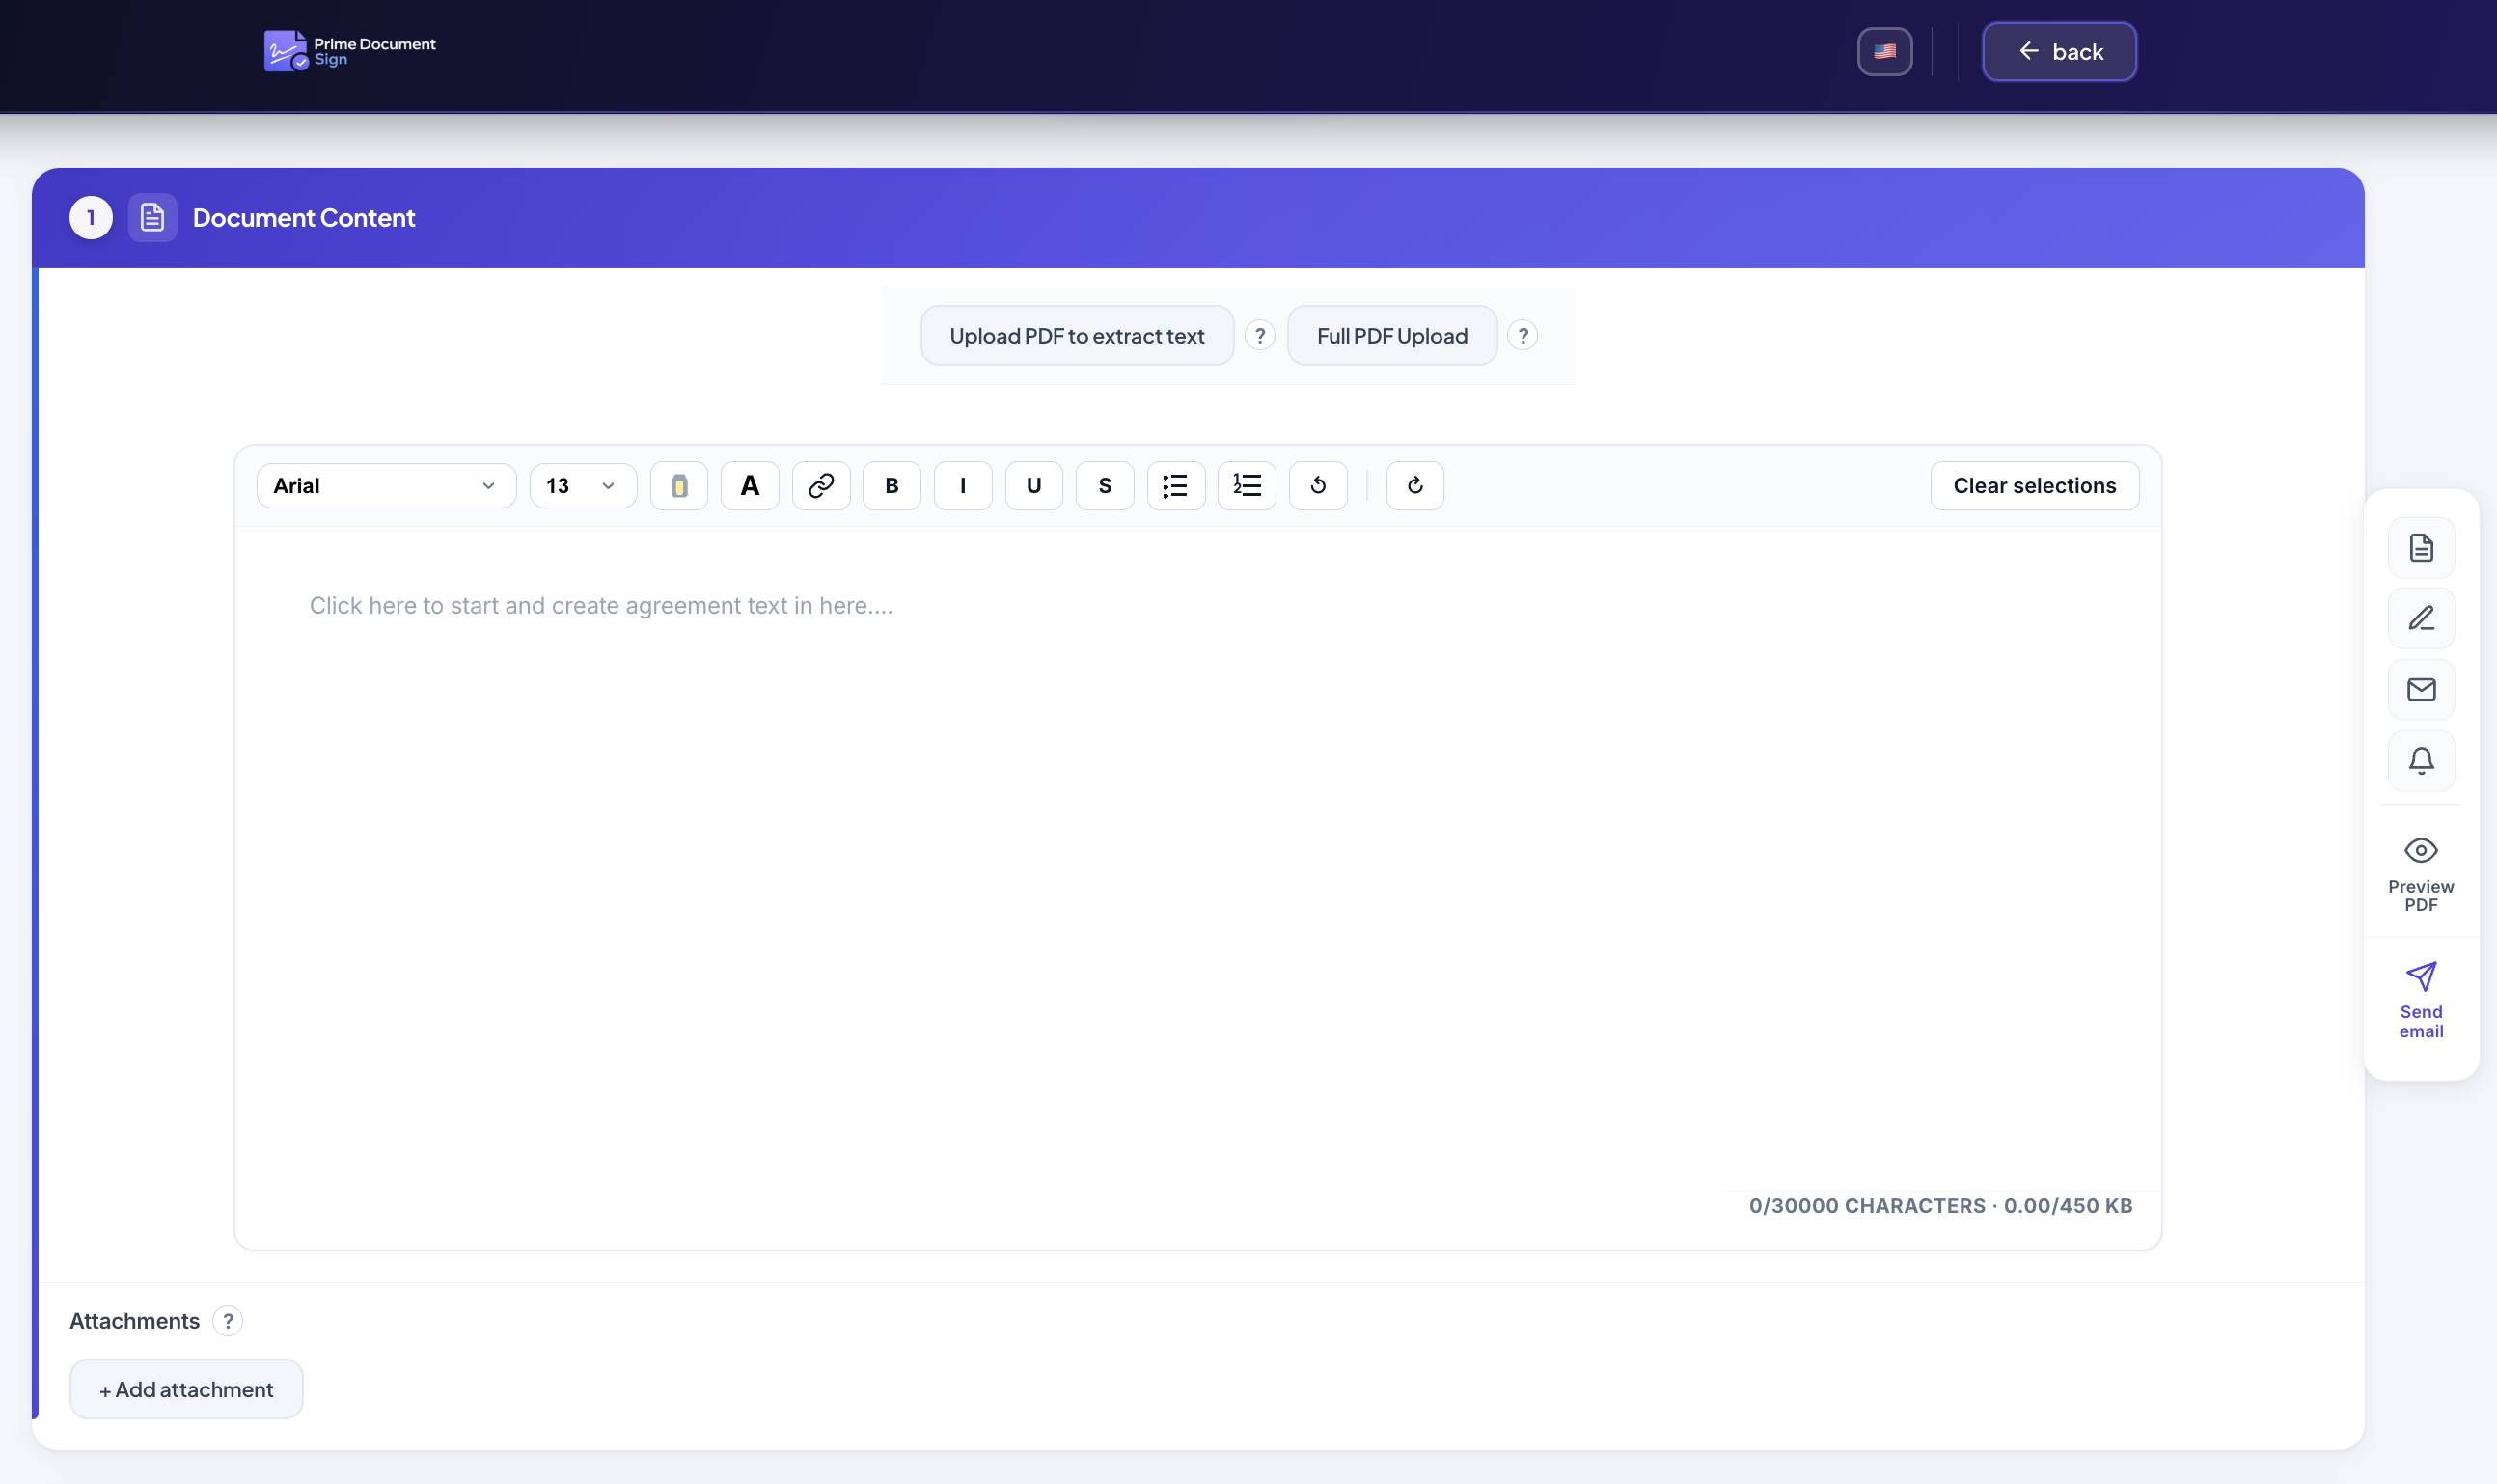Open the bell notification sidebar icon

point(2421,761)
